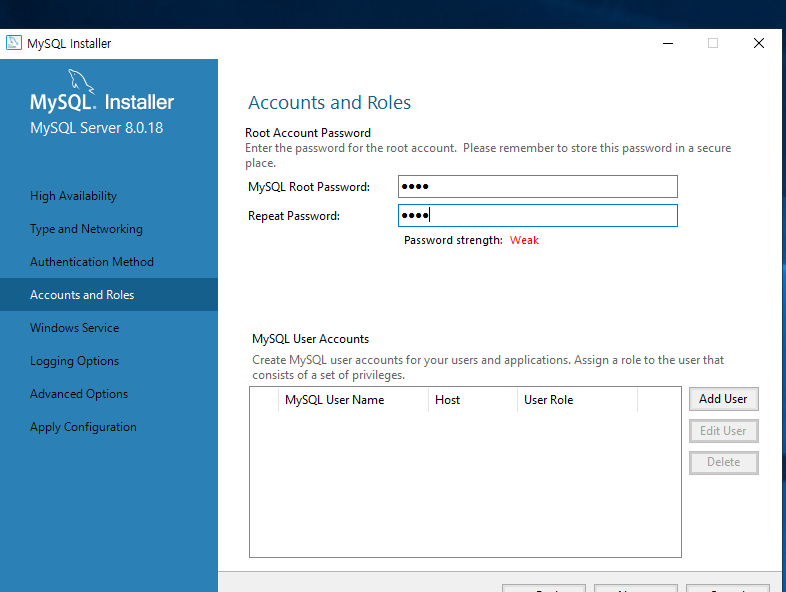The image size is (786, 592).
Task: Click the Delete user button
Action: (723, 462)
